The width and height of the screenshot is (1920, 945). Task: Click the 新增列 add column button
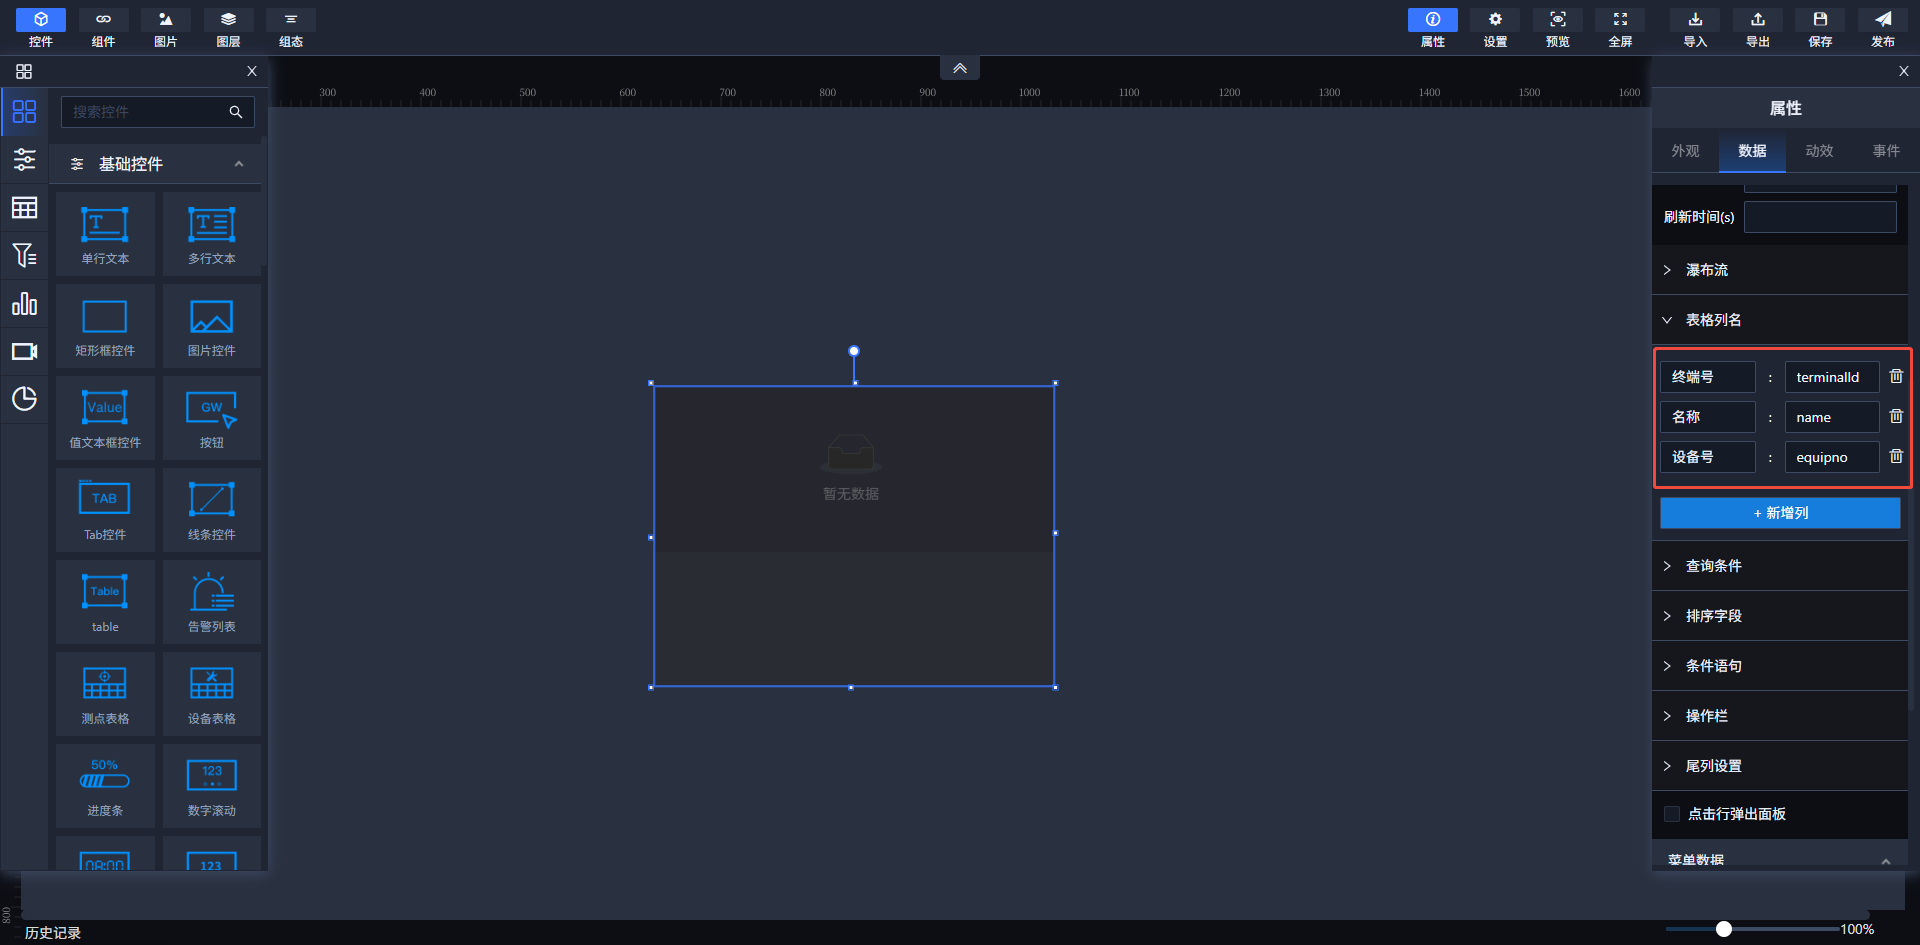tap(1780, 513)
